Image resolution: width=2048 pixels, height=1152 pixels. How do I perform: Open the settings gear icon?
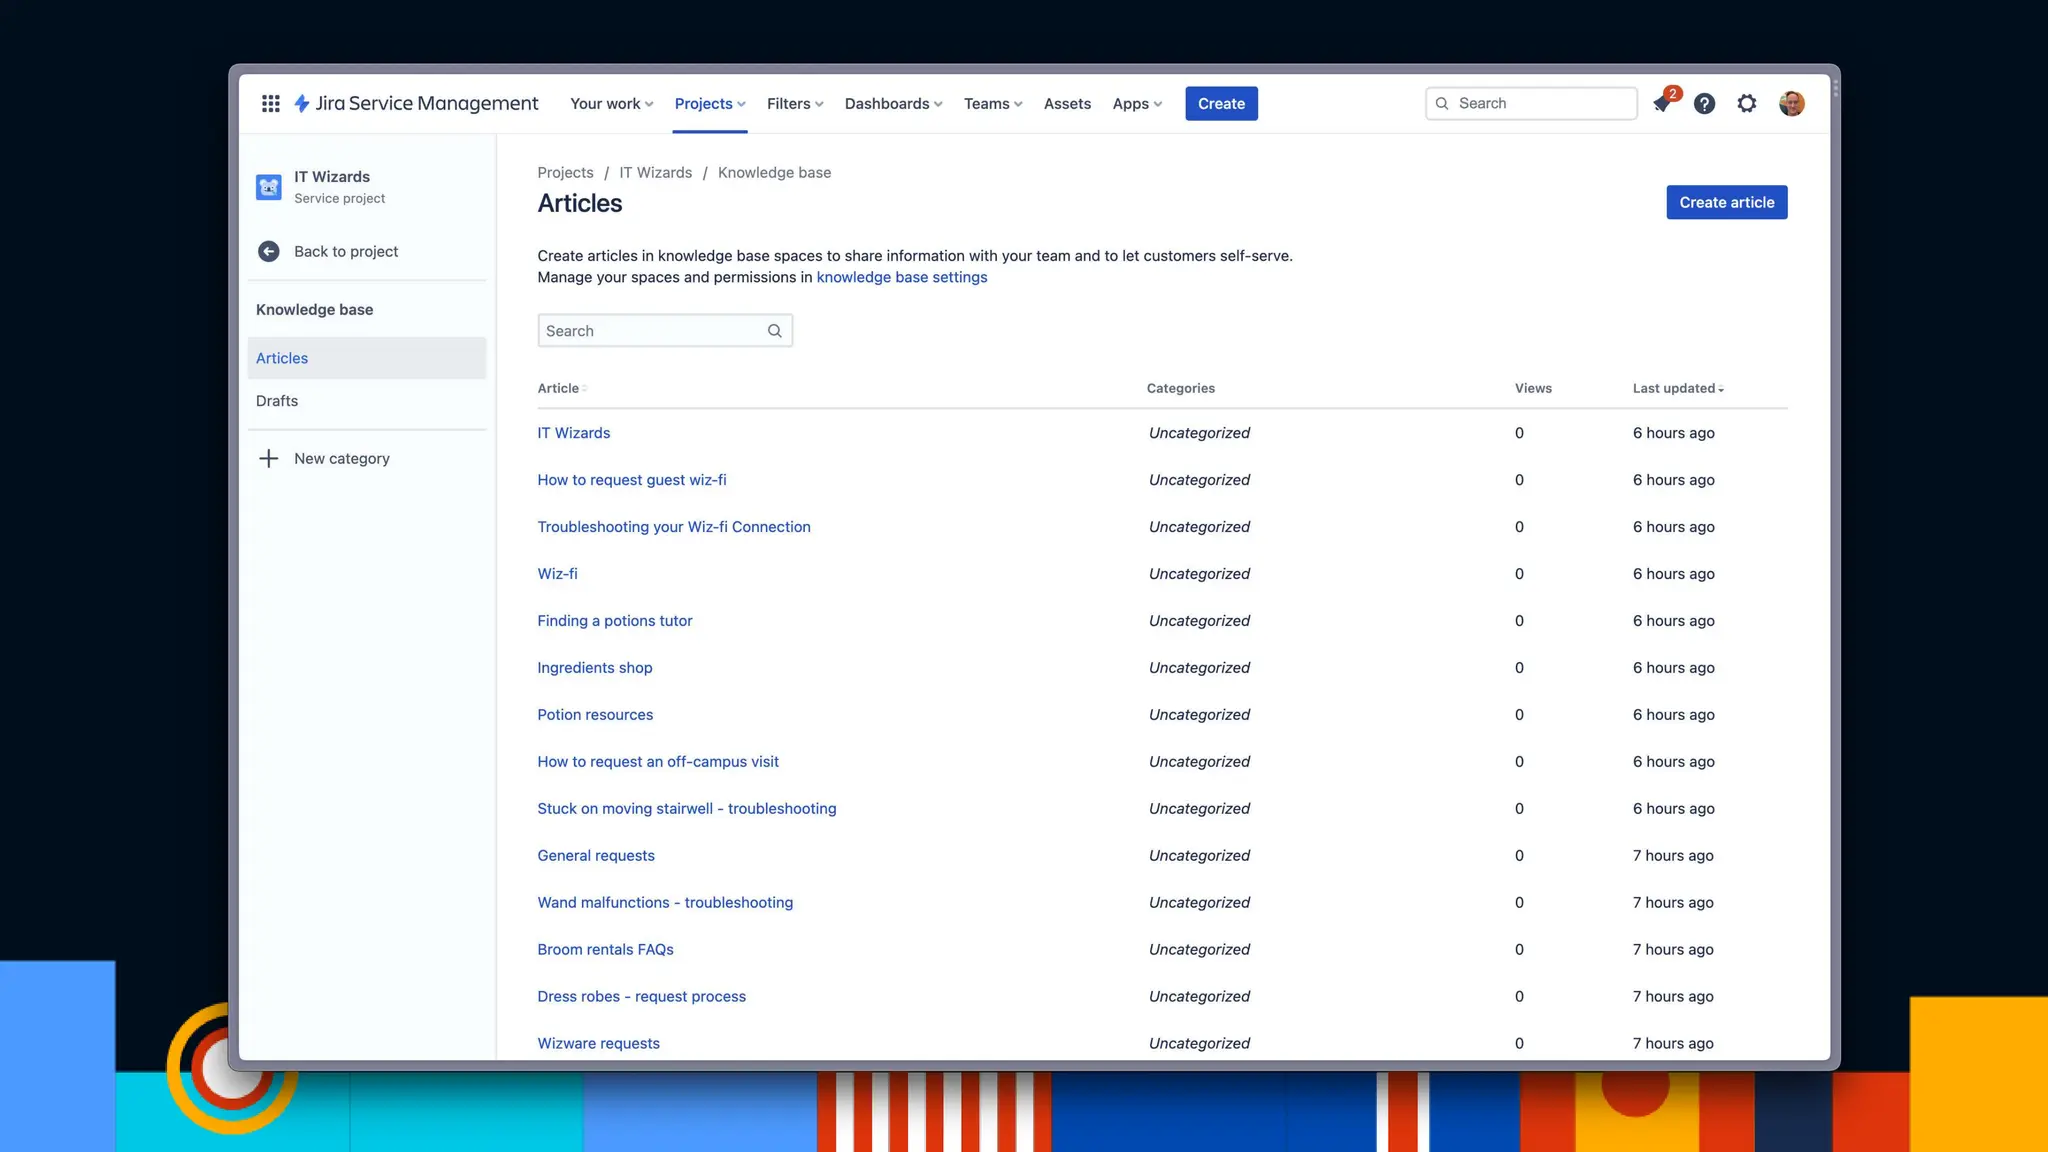1746,103
